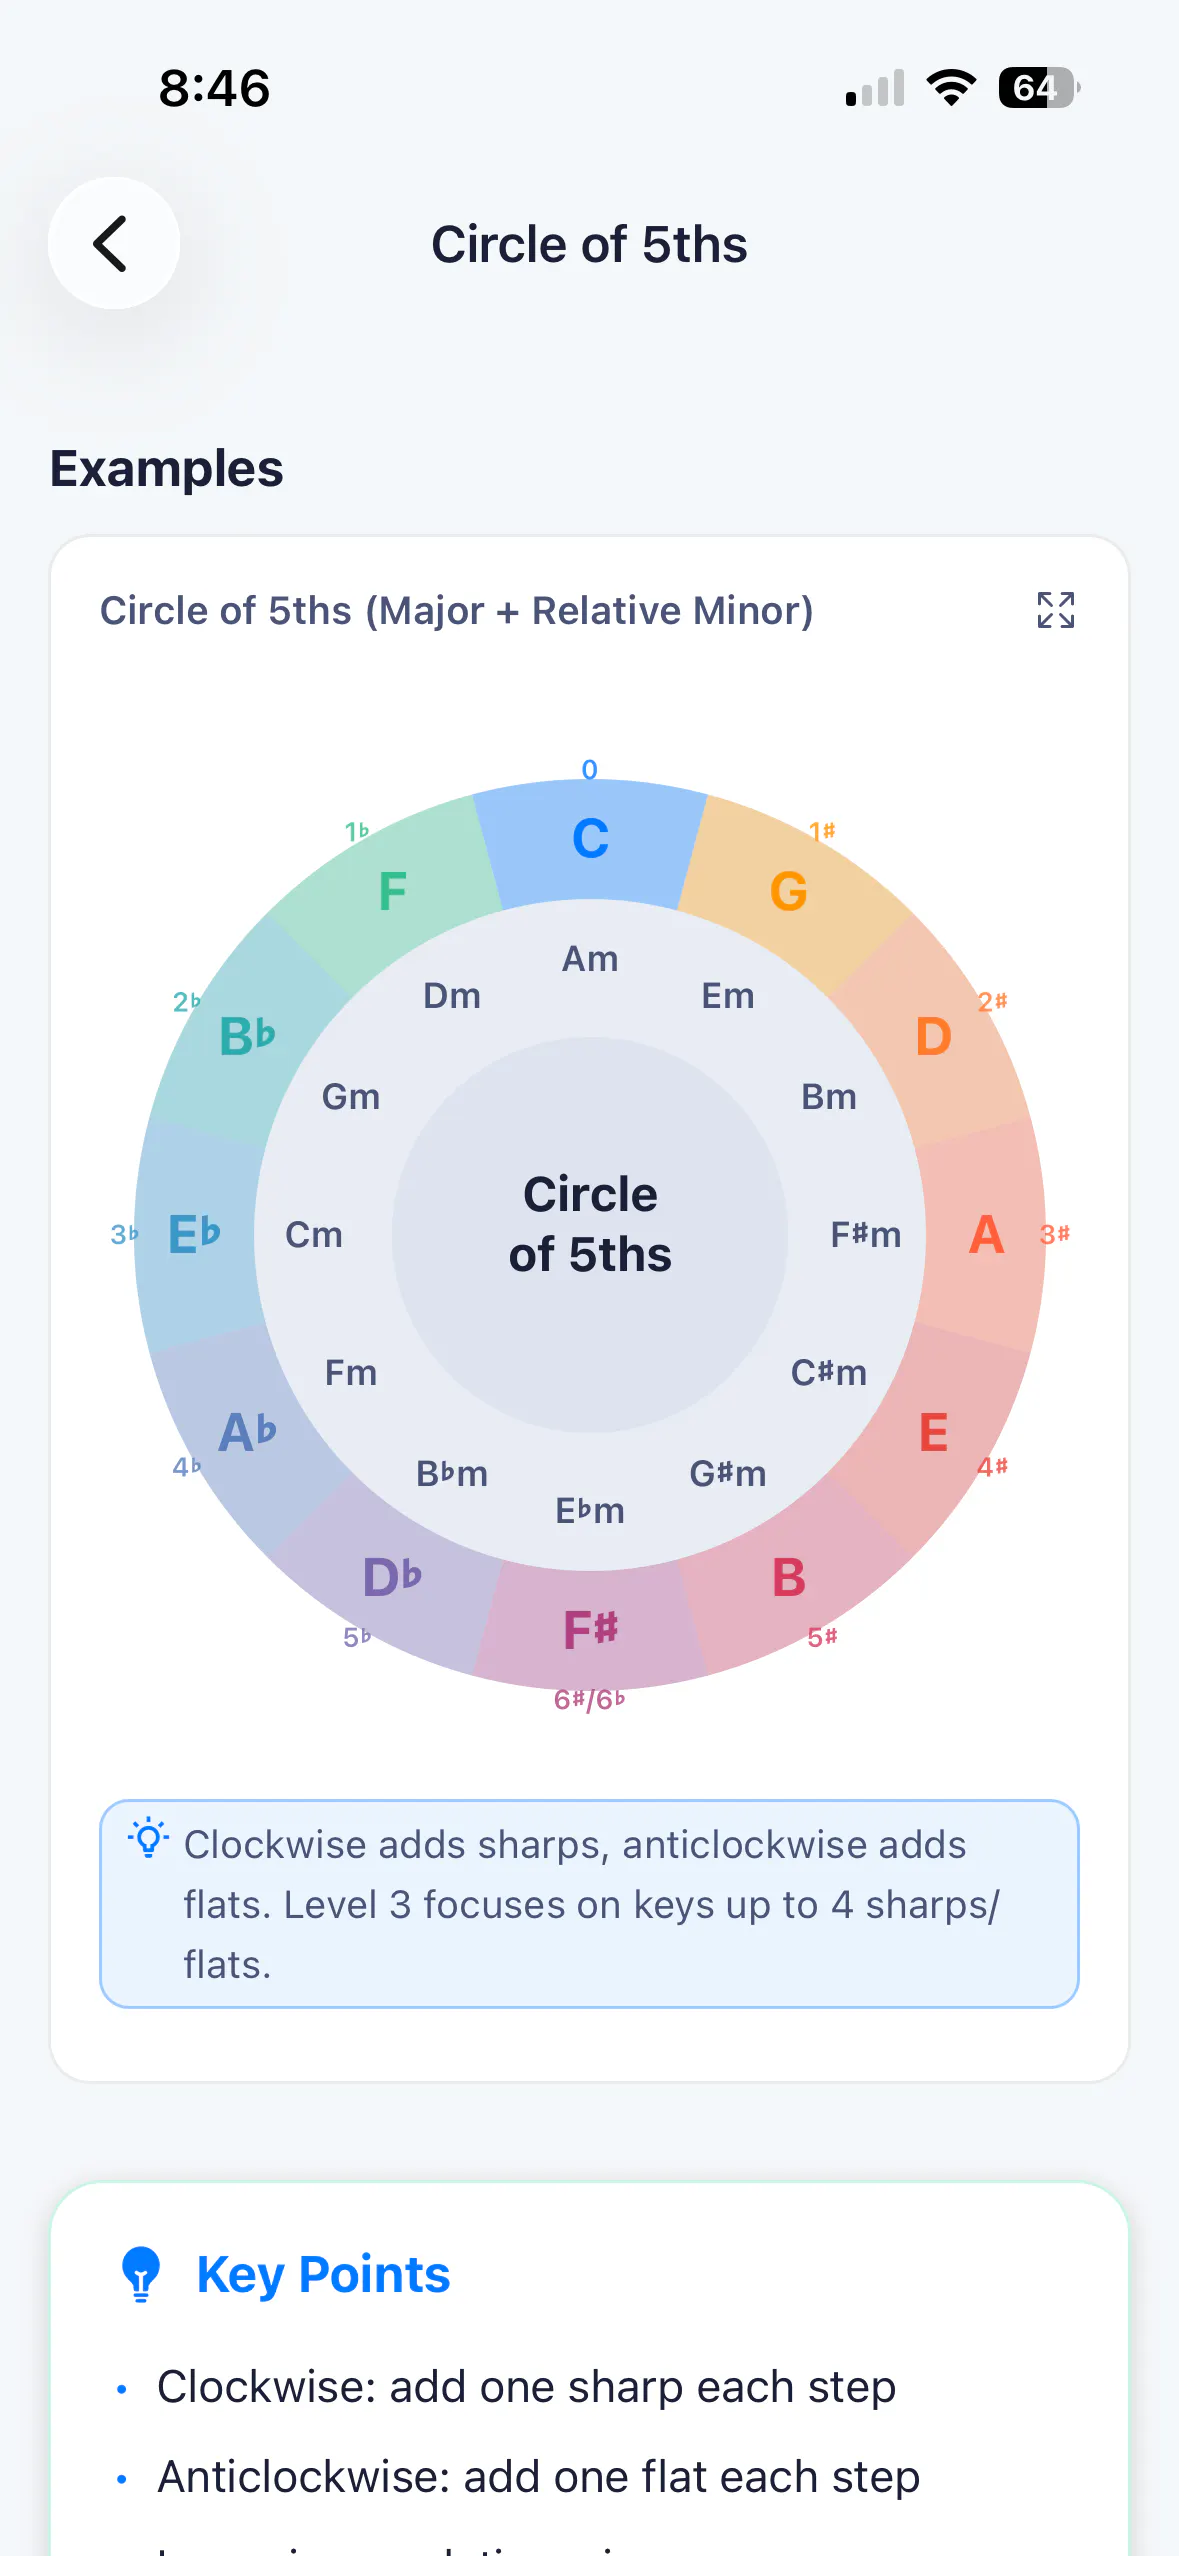Tap the clockwise sharps hint box
The width and height of the screenshot is (1179, 2556).
pyautogui.click(x=589, y=1904)
